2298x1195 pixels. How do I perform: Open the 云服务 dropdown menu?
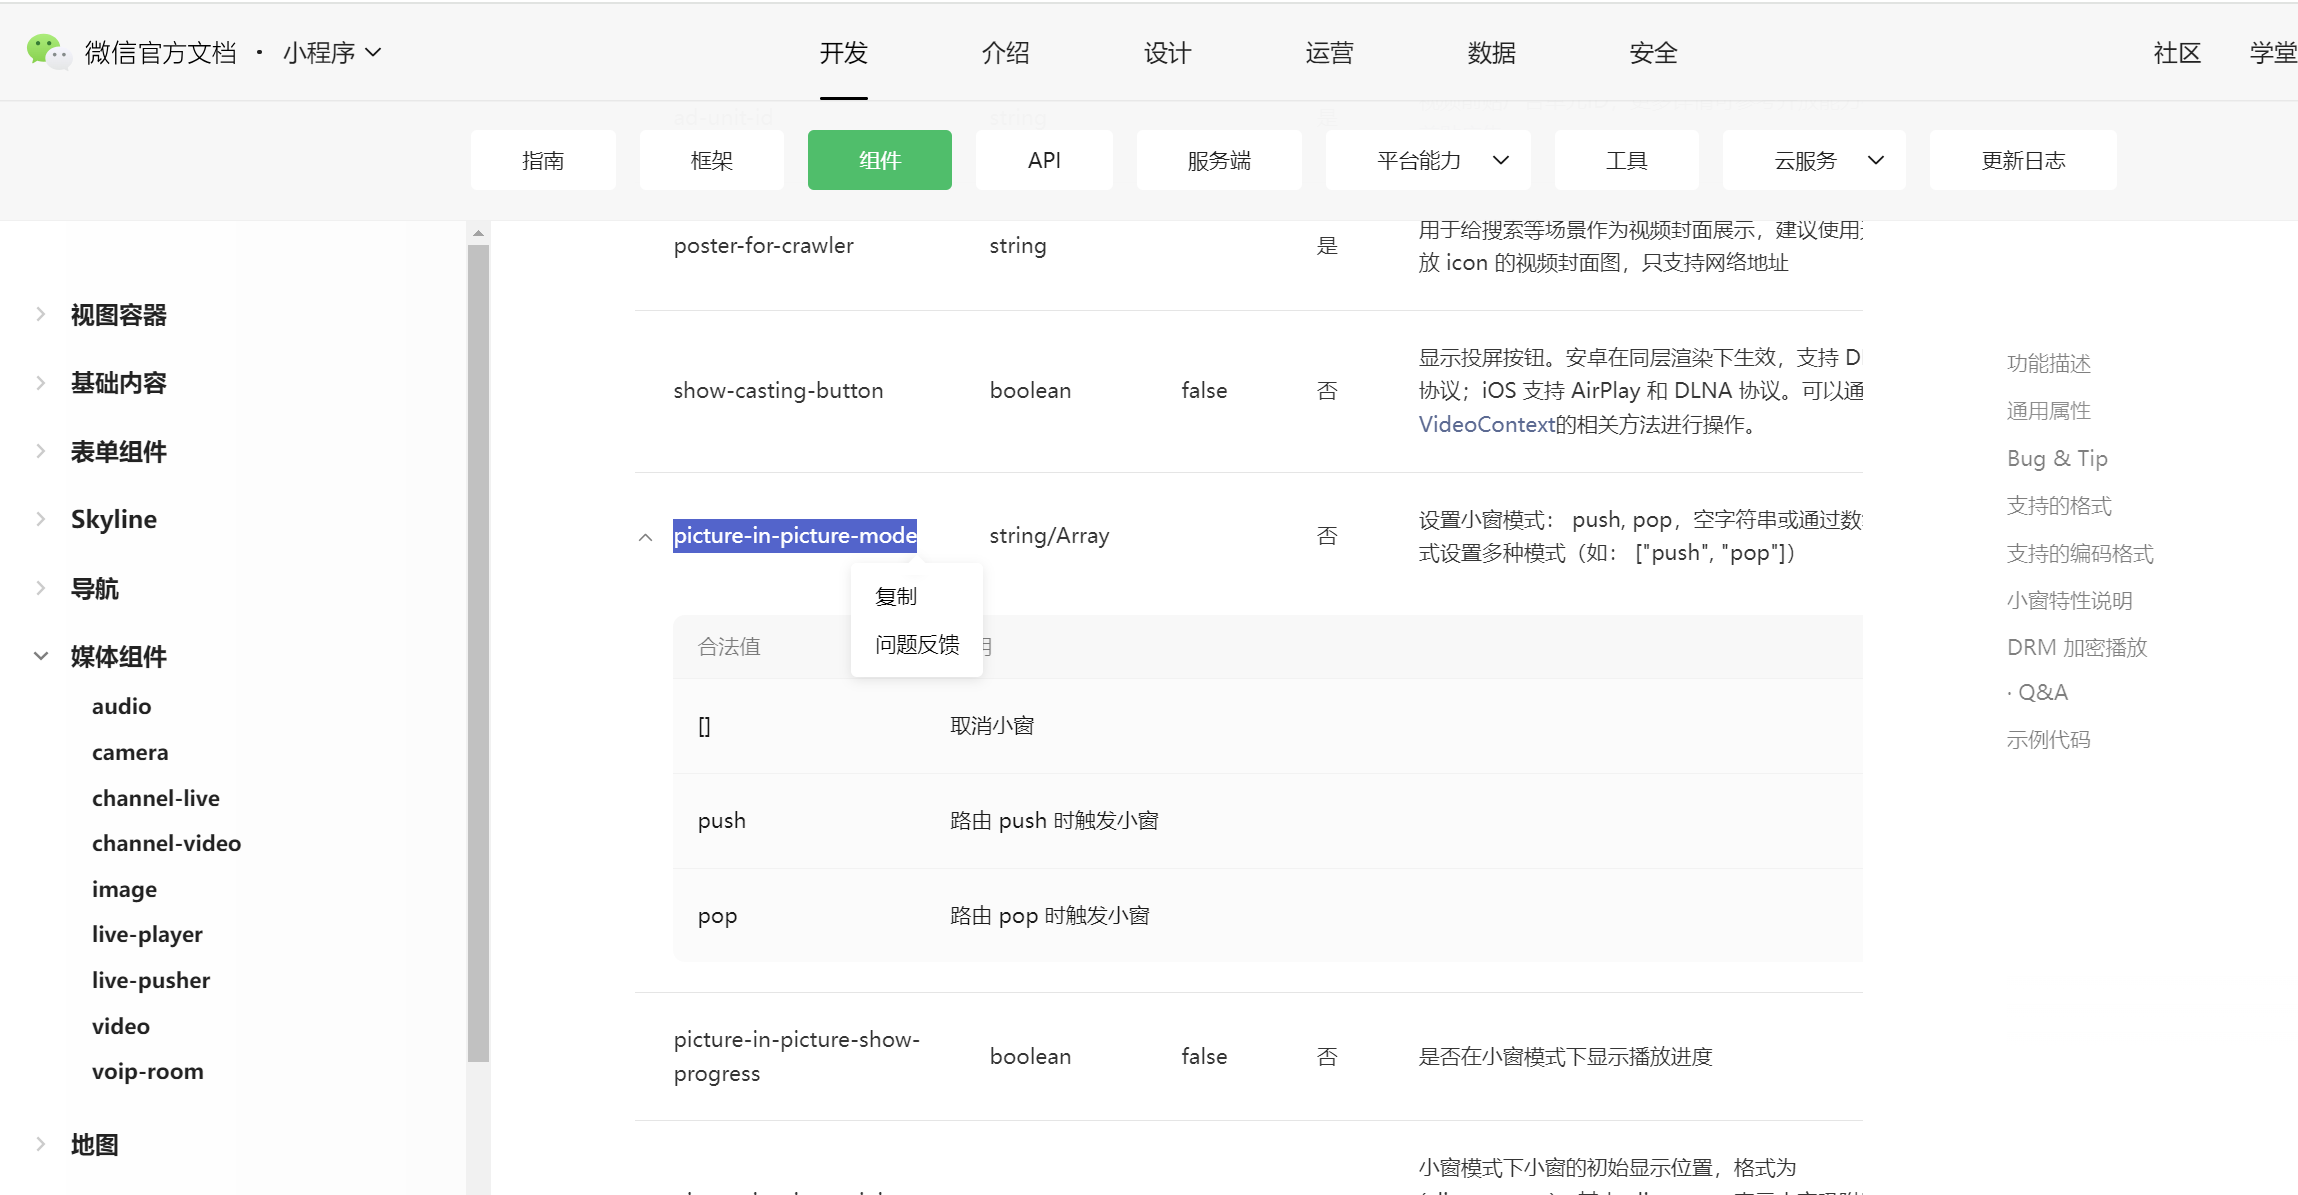coord(1814,160)
